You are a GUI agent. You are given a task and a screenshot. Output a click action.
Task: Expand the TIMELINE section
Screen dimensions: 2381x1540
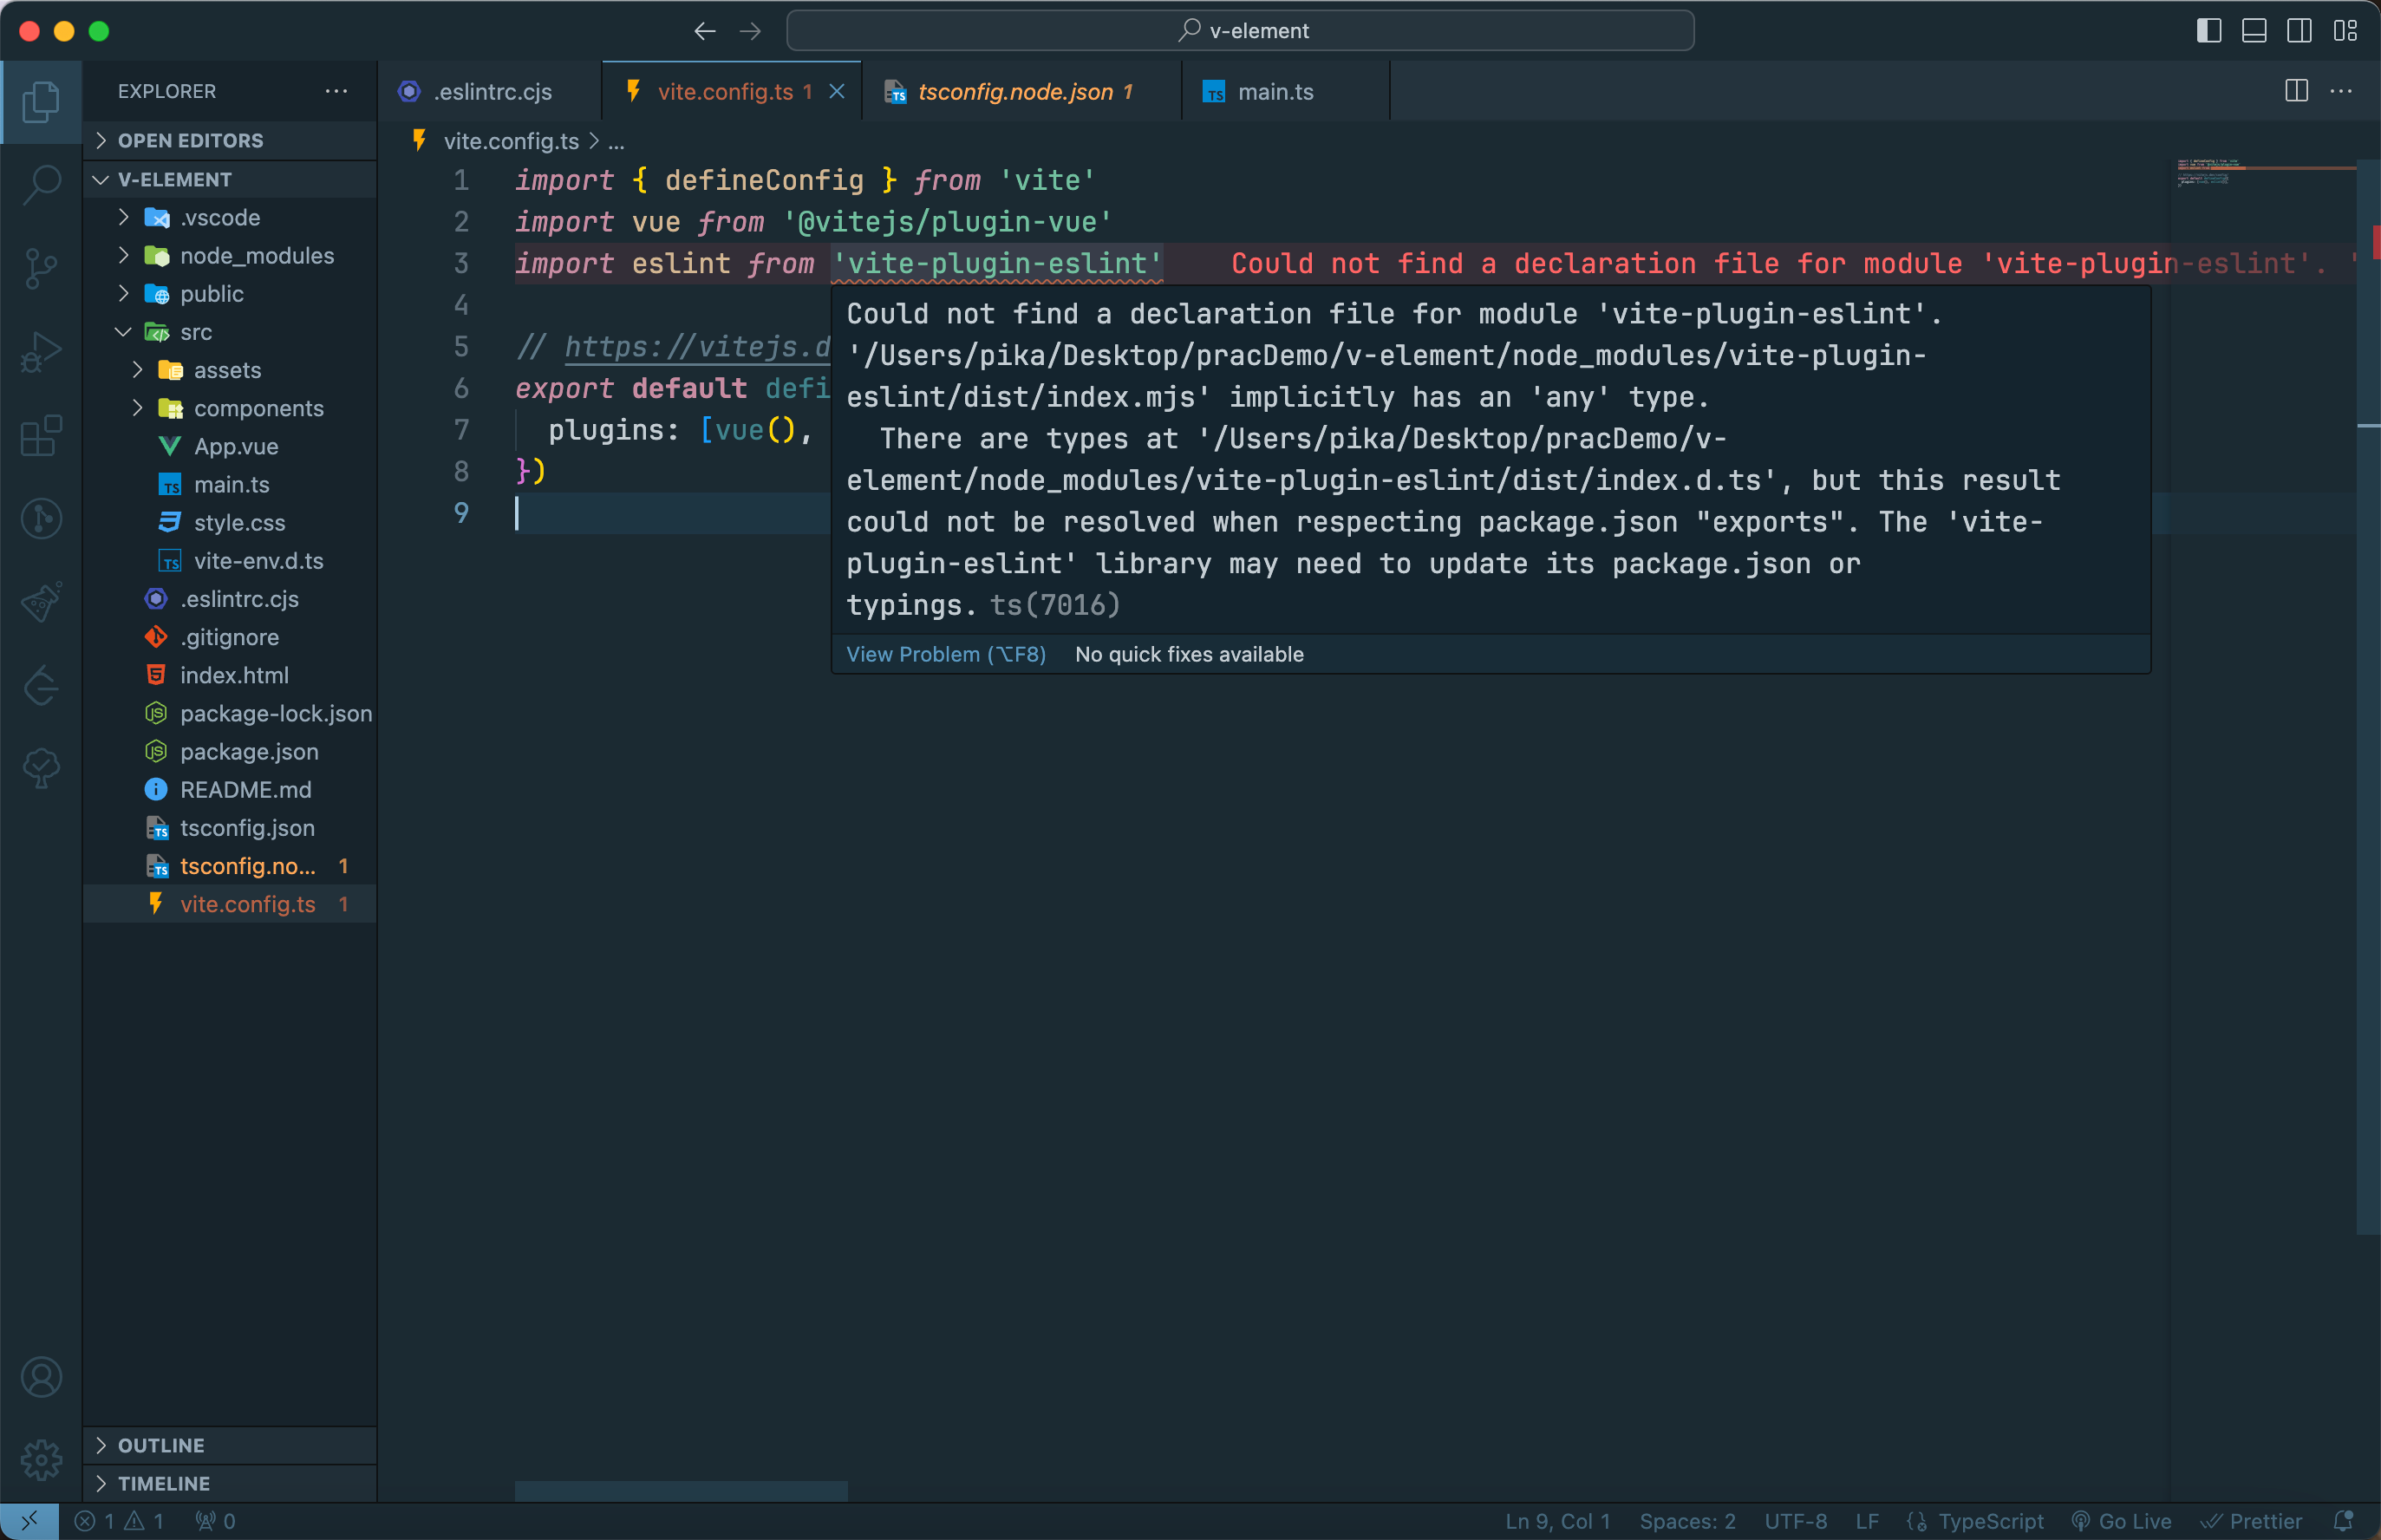230,1483
